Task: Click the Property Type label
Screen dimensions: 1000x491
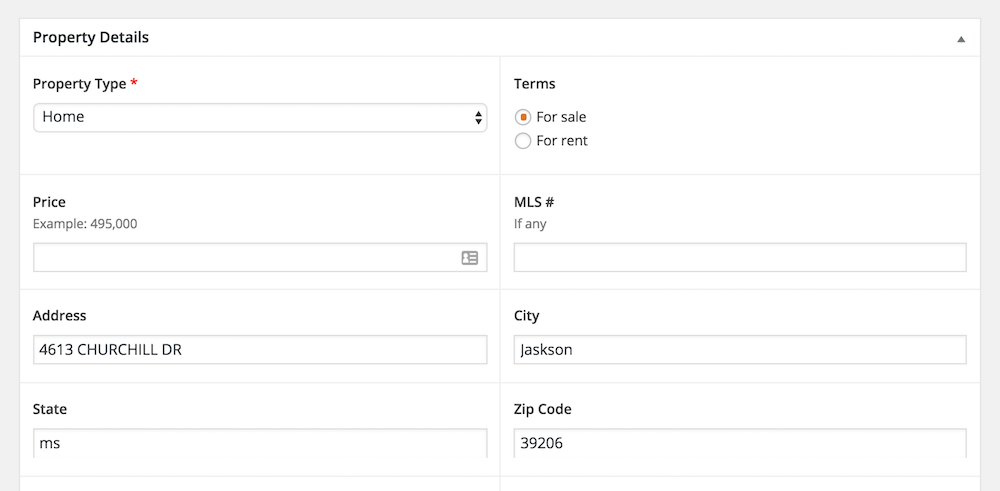Action: 80,84
